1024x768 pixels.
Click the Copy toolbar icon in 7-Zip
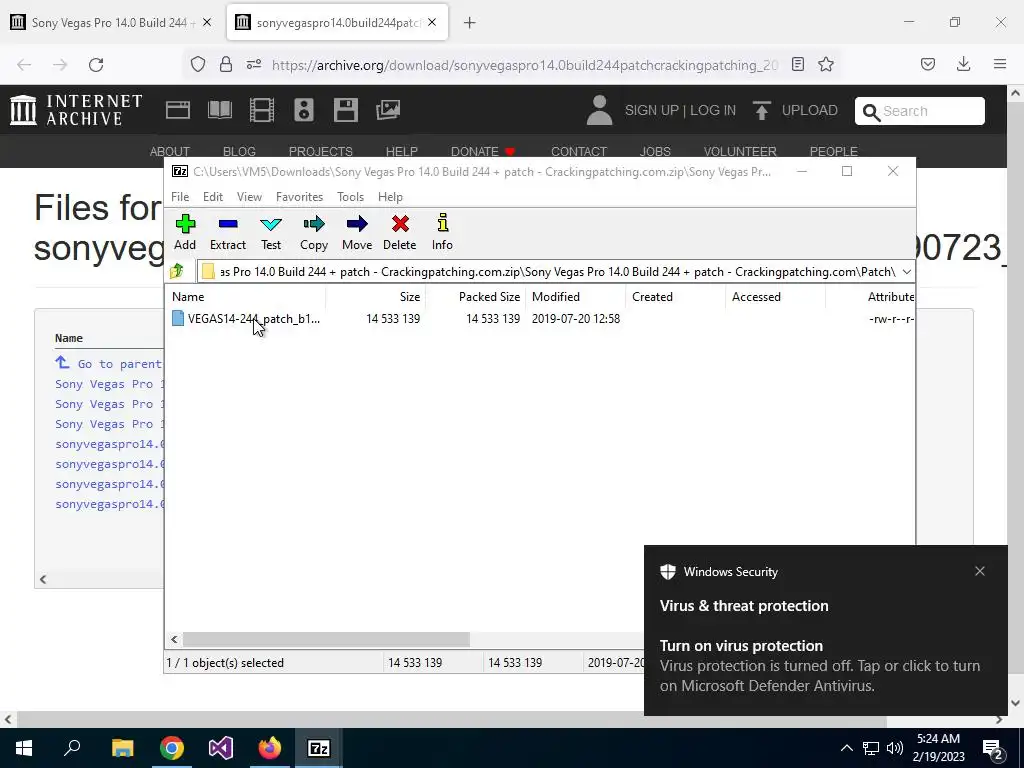(313, 232)
